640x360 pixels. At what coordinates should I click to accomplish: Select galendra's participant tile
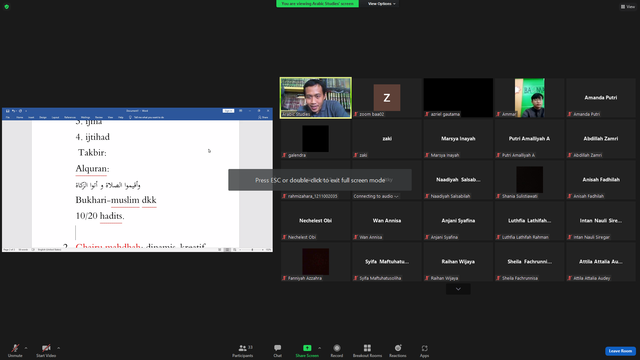(316, 139)
